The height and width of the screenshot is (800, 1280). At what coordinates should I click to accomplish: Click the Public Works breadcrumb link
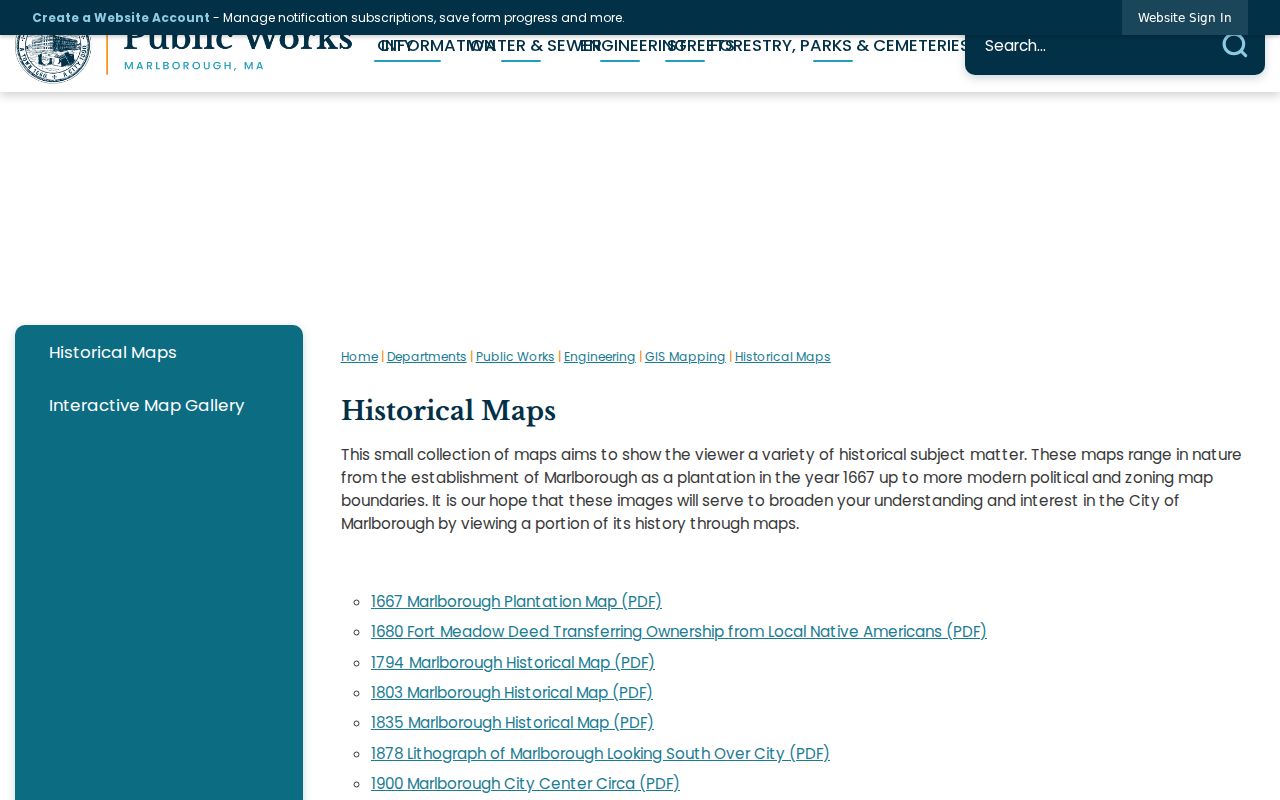(x=515, y=357)
